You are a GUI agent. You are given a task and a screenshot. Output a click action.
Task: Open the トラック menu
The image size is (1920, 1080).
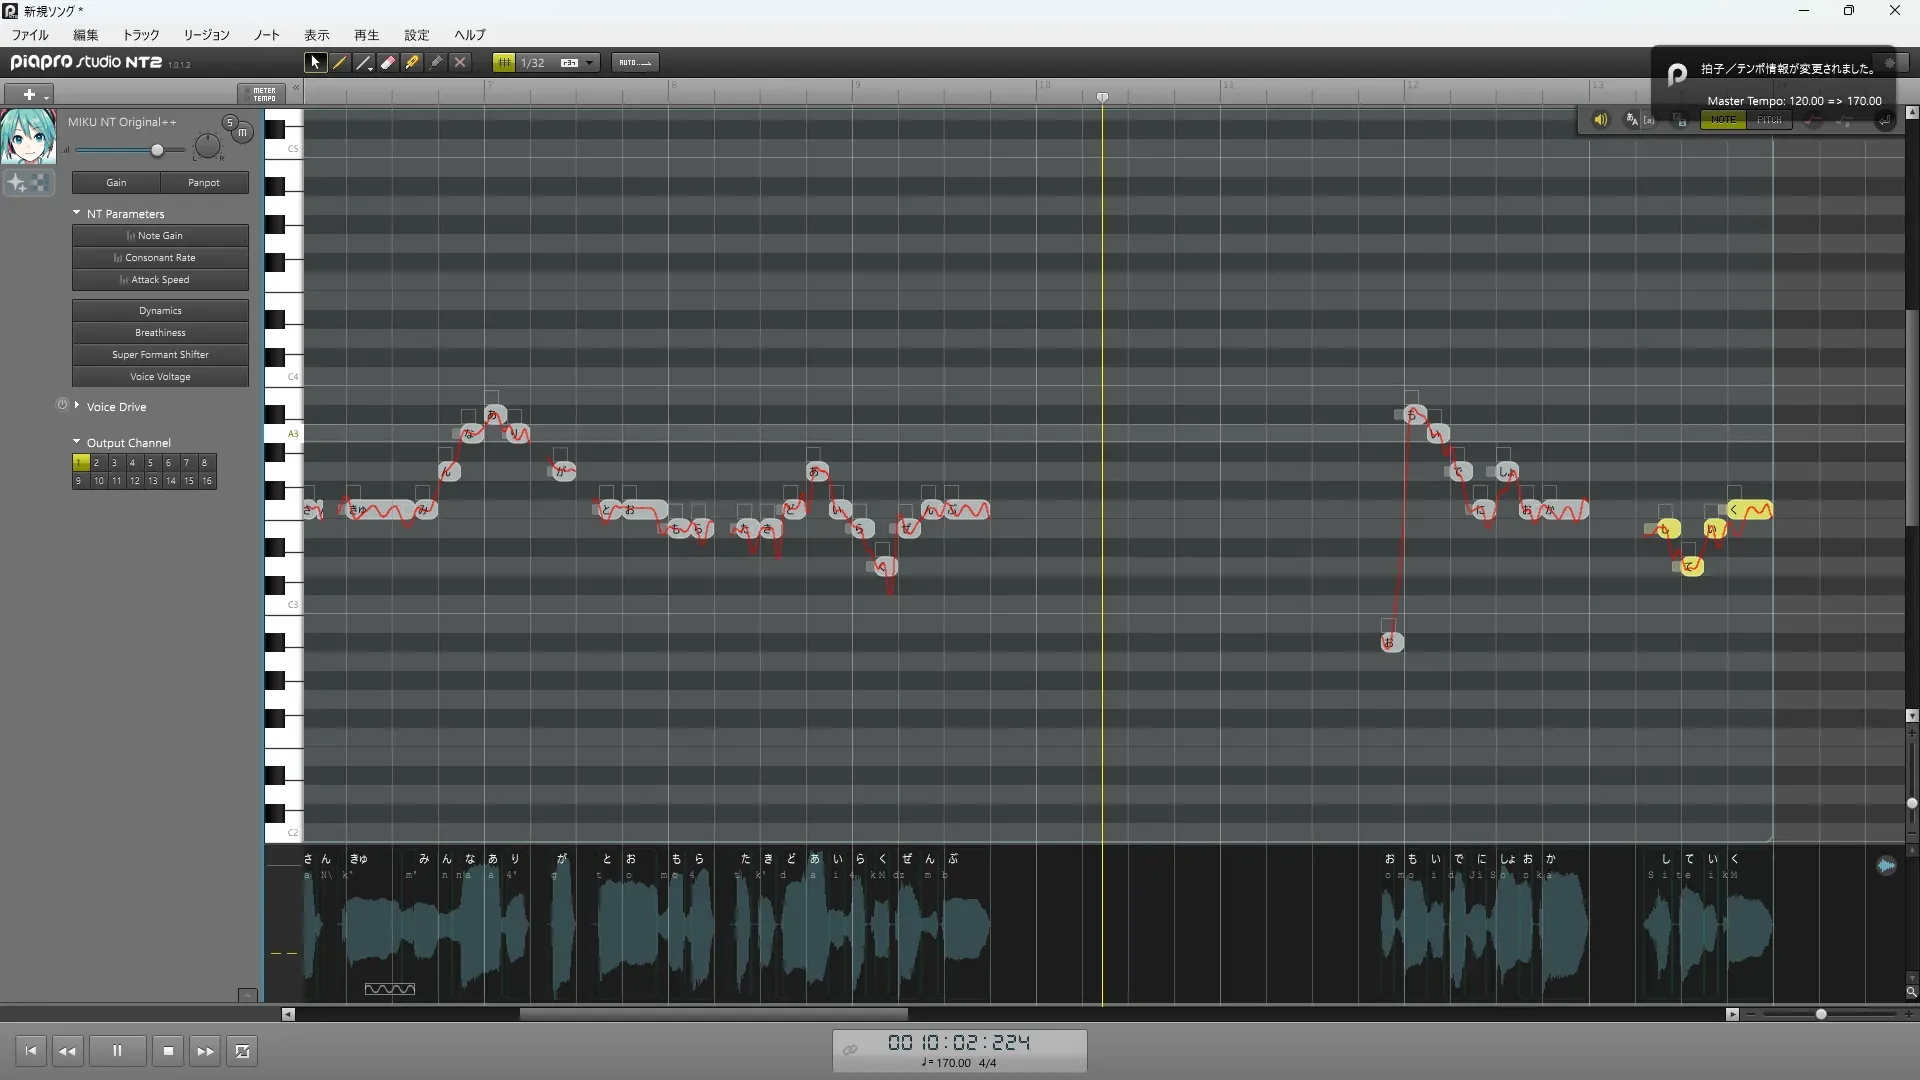click(x=141, y=35)
